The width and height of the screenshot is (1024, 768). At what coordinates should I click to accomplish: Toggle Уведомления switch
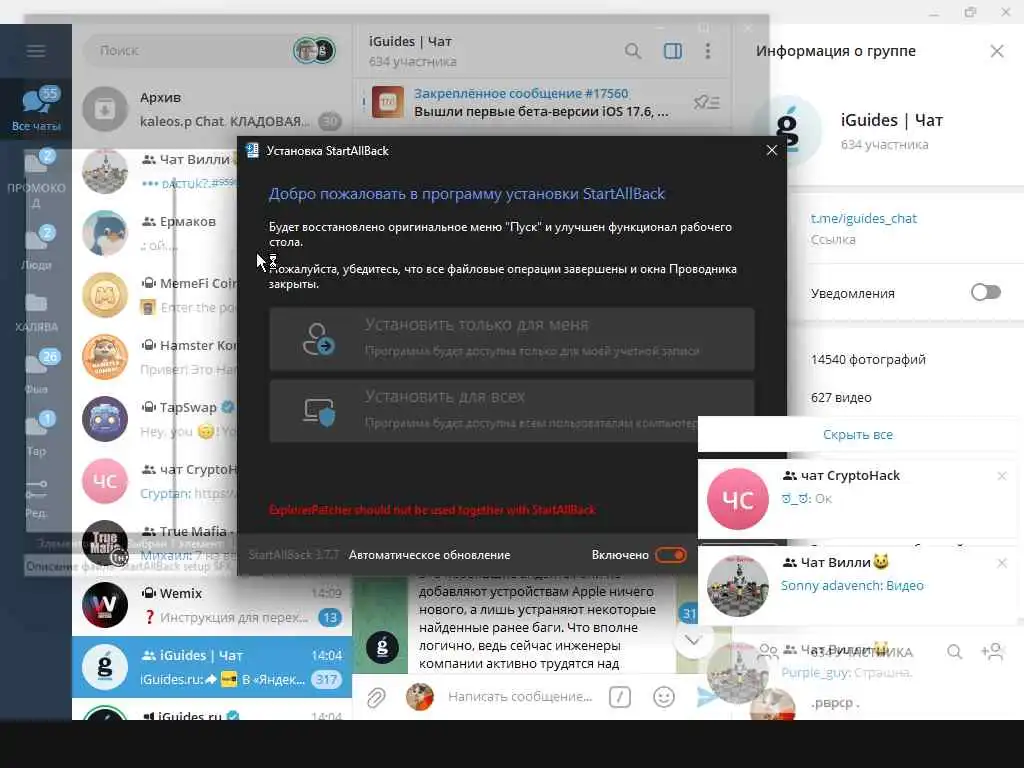coord(985,292)
